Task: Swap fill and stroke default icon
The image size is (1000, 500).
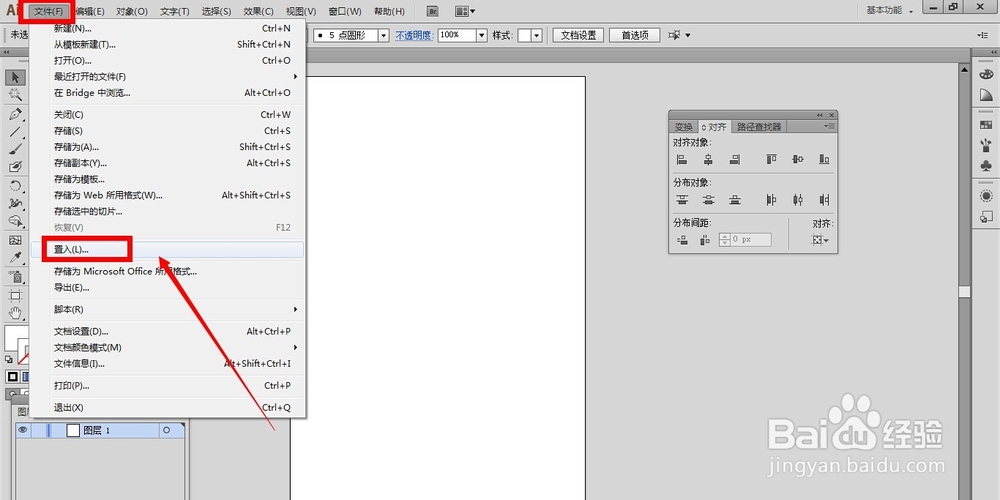Action: [8, 360]
